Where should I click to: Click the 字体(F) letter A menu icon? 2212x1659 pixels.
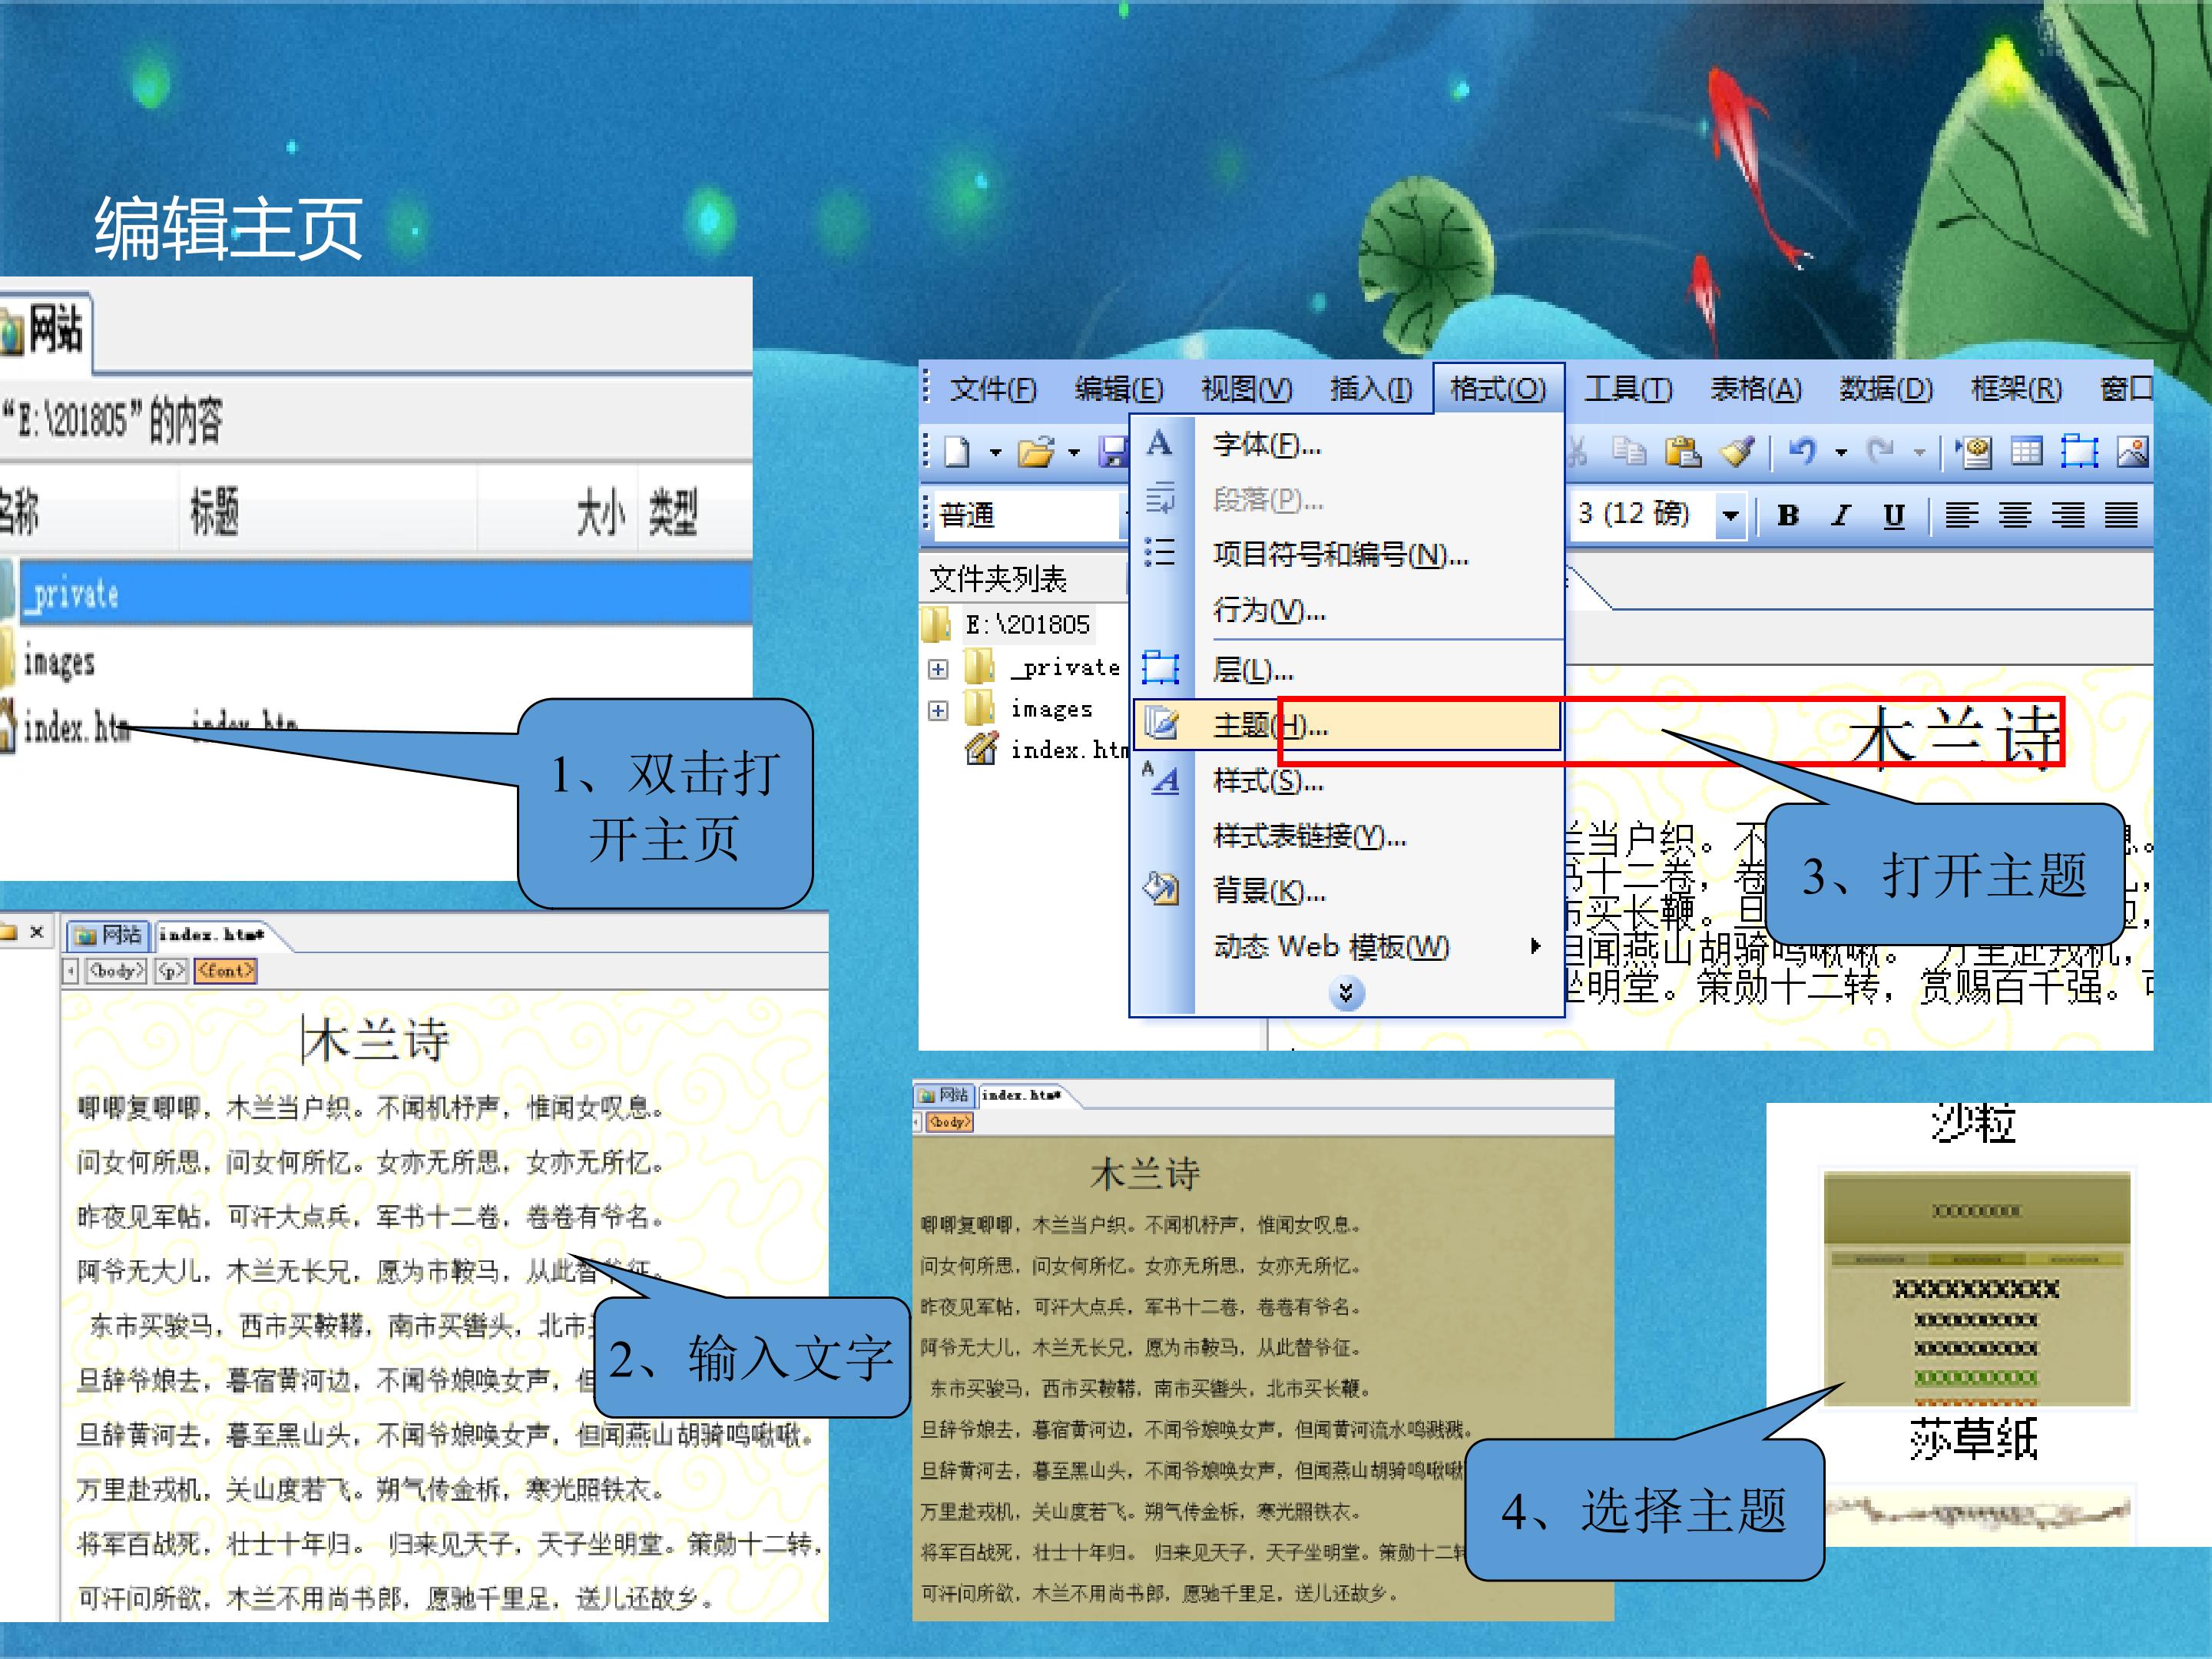pyautogui.click(x=1159, y=443)
